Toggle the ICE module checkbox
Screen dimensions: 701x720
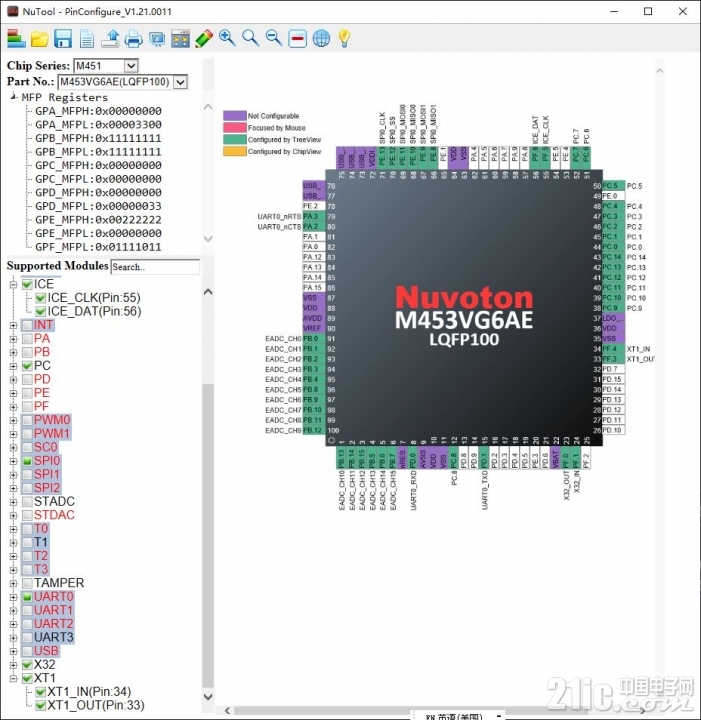[x=28, y=284]
